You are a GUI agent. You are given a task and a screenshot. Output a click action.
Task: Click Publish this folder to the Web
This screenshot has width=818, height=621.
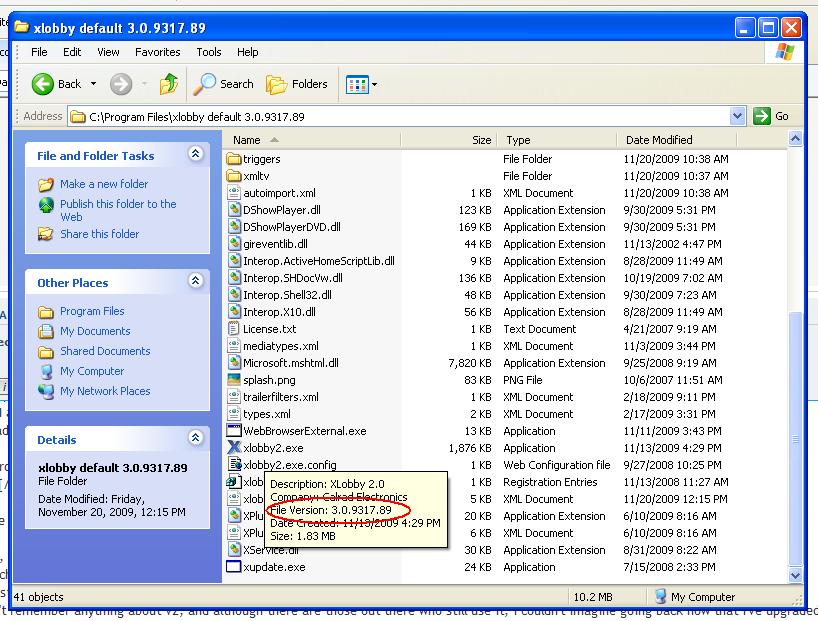pyautogui.click(x=118, y=210)
